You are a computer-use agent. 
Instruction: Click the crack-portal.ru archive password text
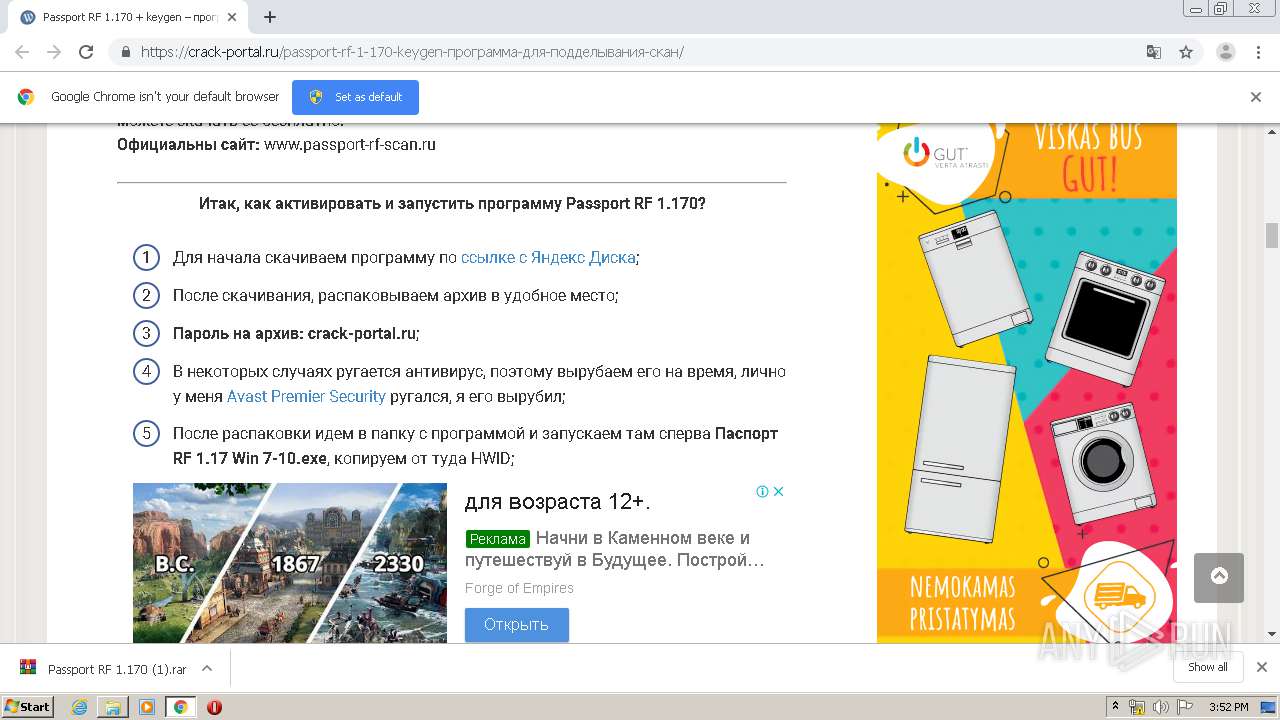tap(362, 333)
